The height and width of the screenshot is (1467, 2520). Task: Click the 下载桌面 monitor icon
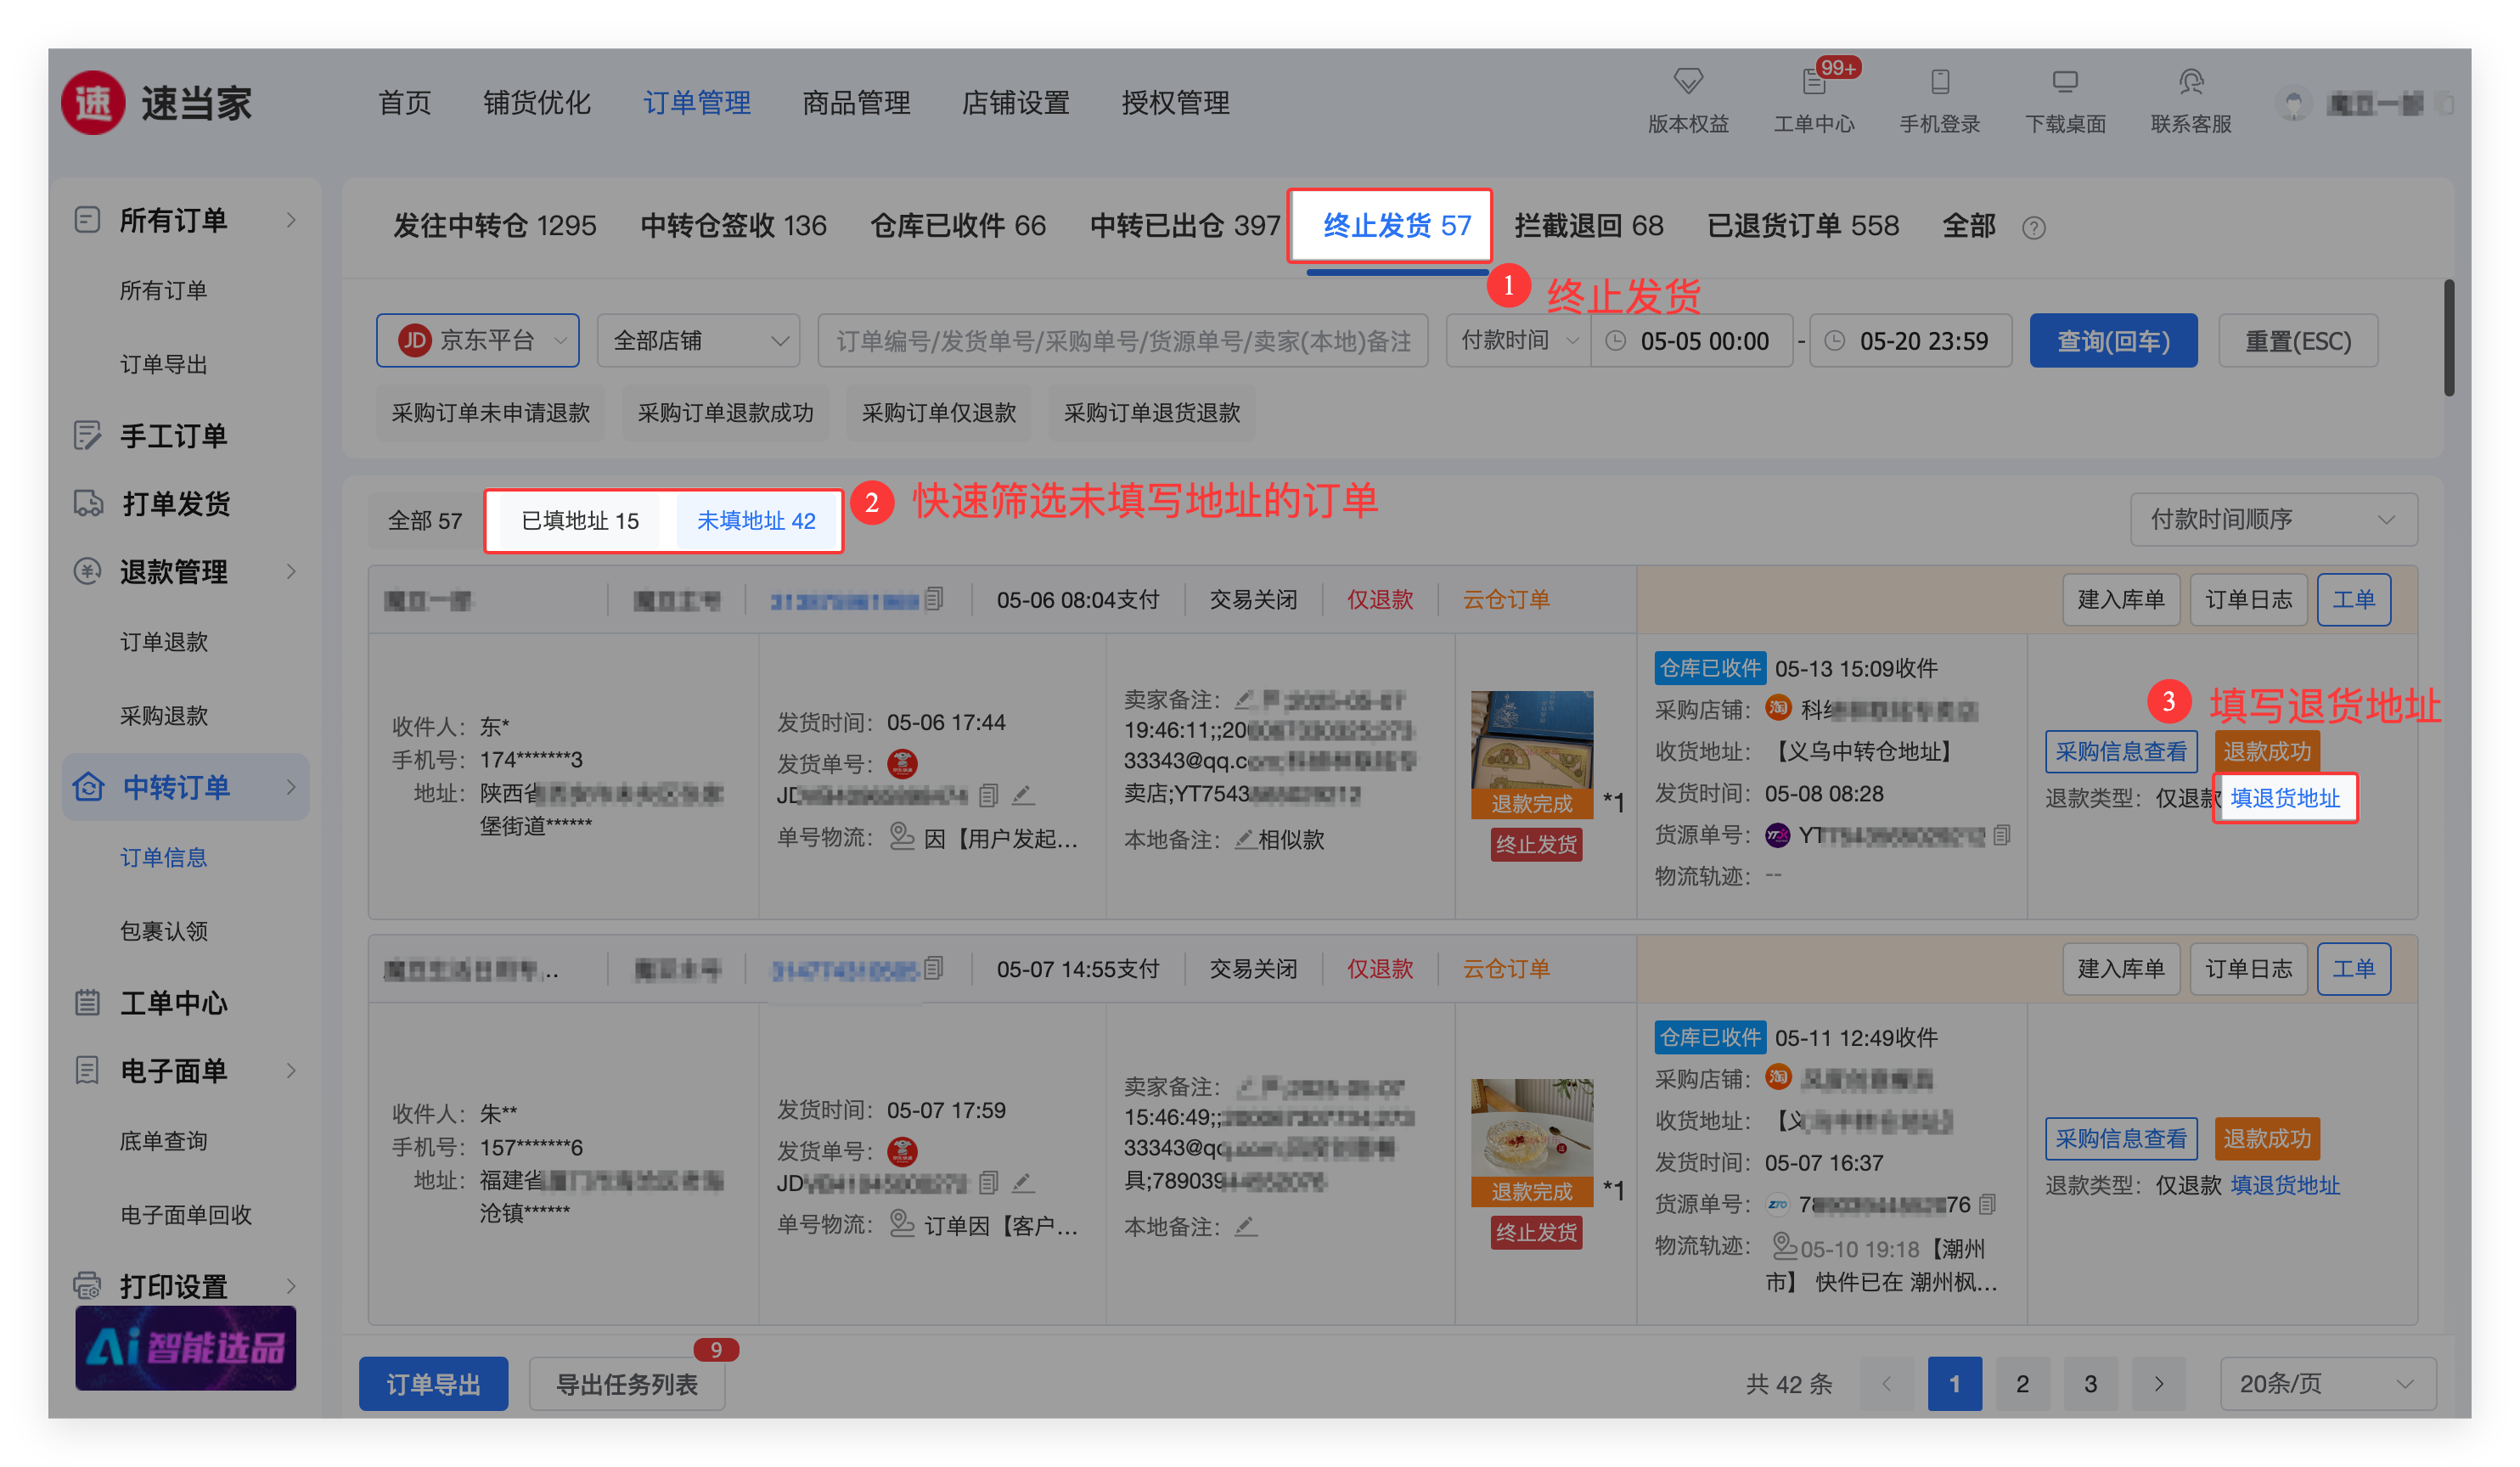coord(2065,81)
